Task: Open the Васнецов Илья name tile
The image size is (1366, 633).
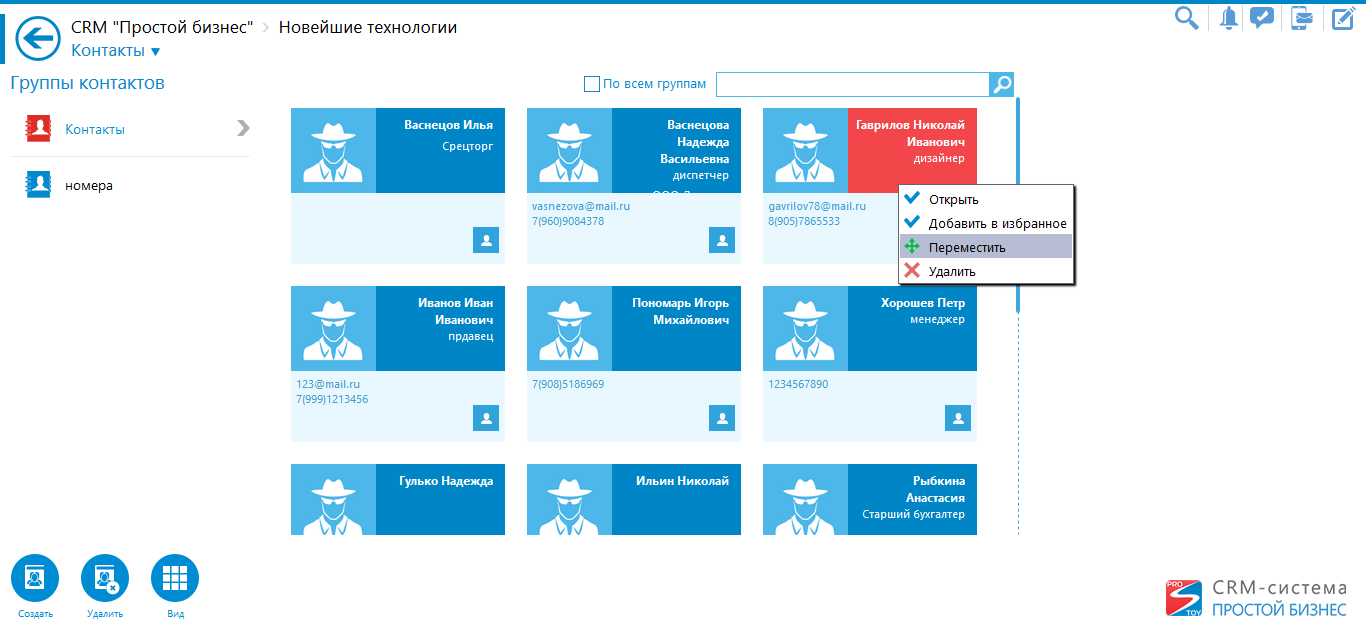Action: pos(440,150)
